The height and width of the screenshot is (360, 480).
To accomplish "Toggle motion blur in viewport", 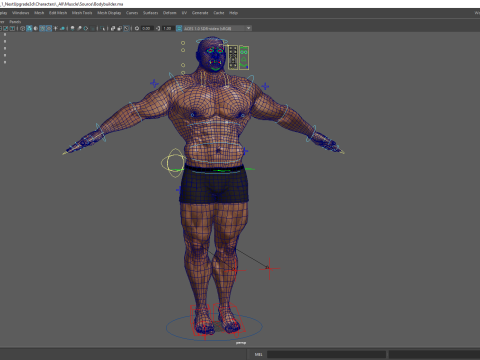I will (79, 28).
